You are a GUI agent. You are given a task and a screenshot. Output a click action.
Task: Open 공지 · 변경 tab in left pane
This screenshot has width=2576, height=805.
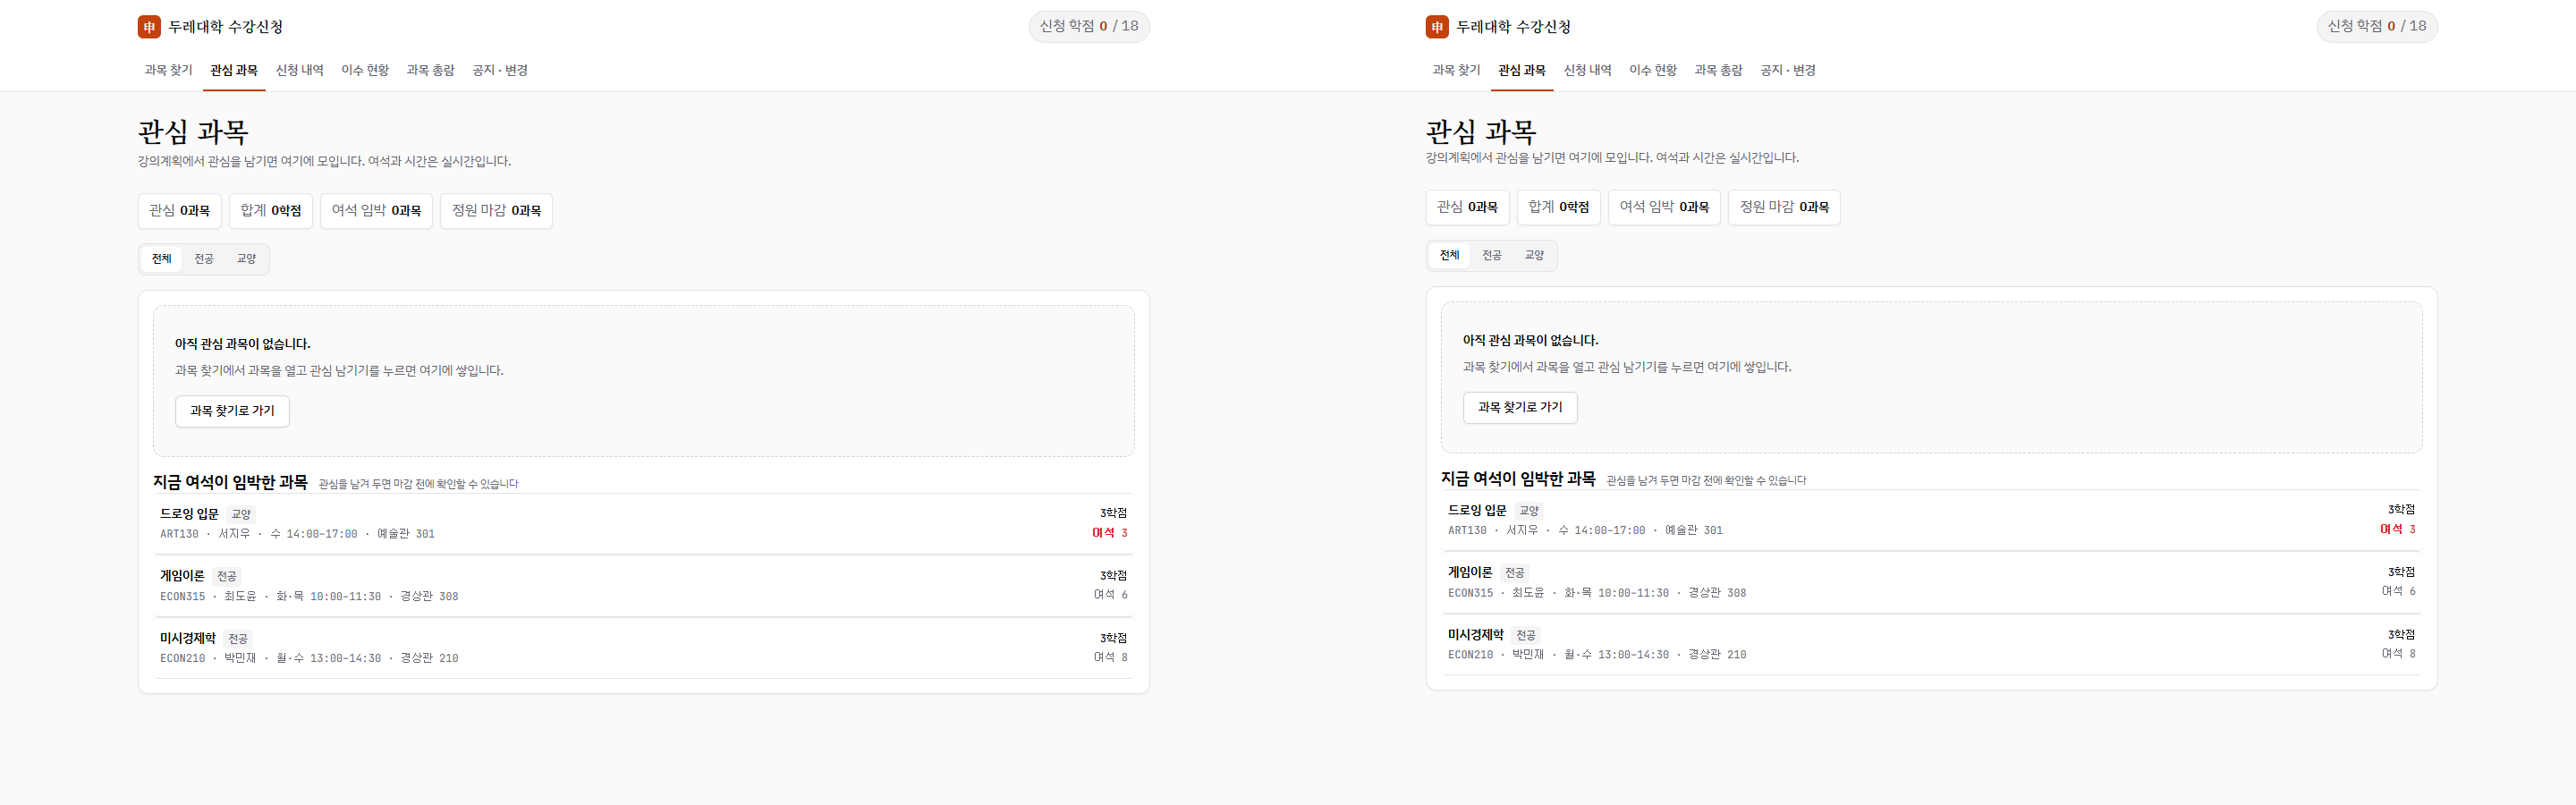(500, 70)
